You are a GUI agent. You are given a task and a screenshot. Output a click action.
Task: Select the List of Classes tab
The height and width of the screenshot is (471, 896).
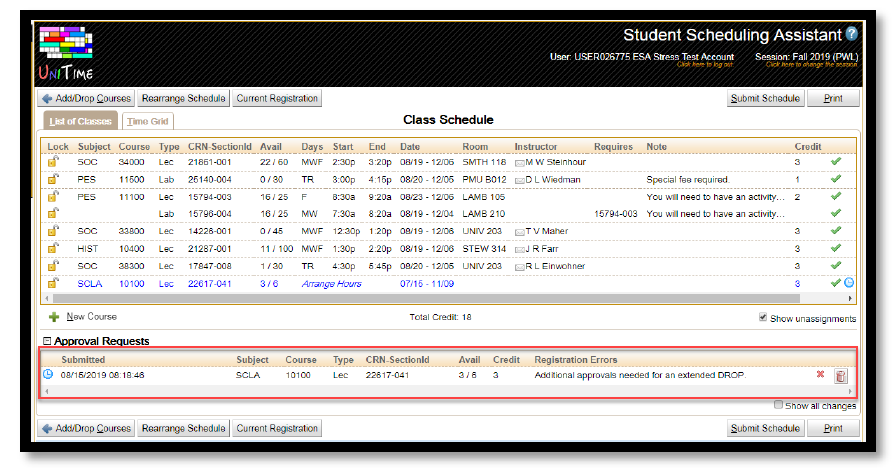pyautogui.click(x=80, y=122)
